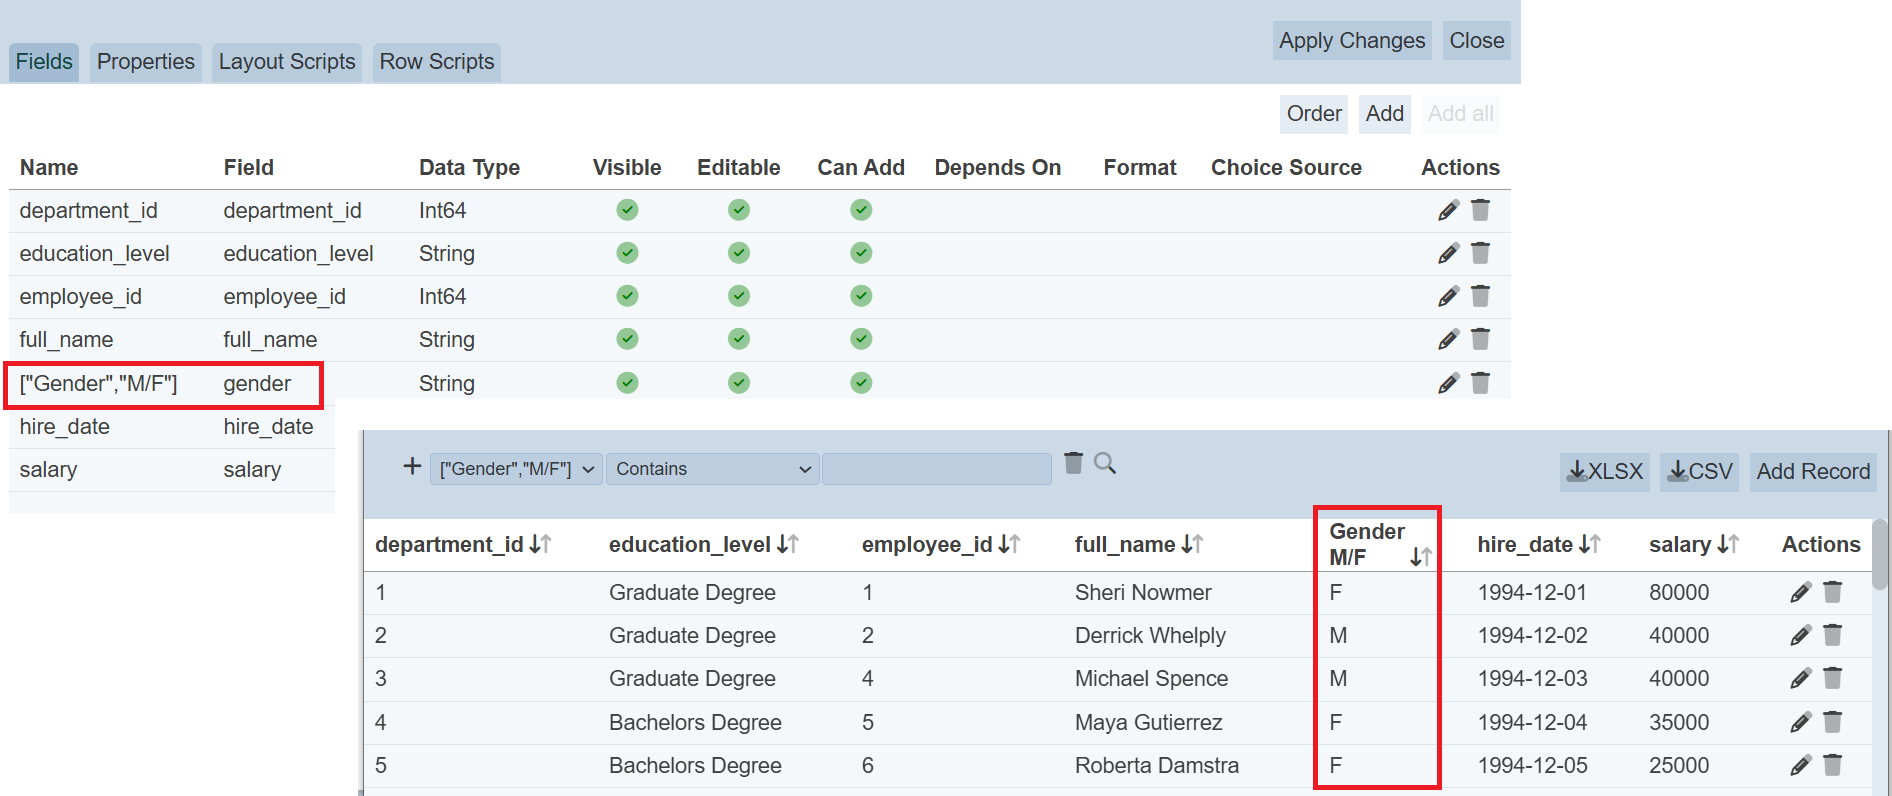
Task: Toggle Visible checkmark for department_id
Action: click(627, 210)
